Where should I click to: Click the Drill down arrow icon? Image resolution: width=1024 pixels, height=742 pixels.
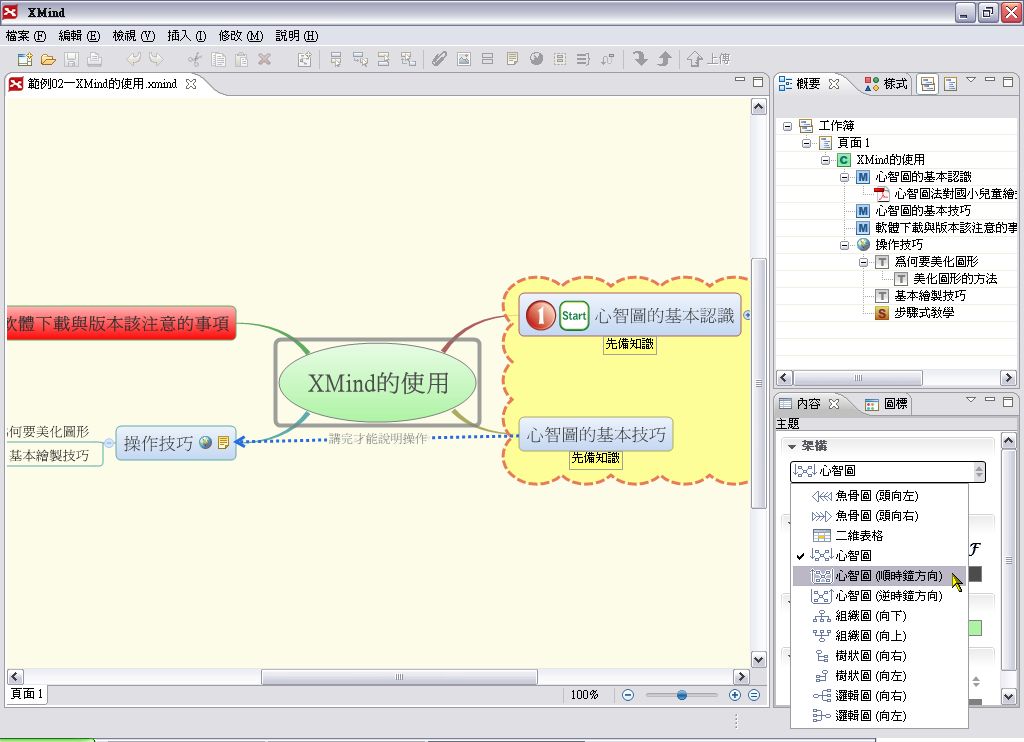pos(640,59)
